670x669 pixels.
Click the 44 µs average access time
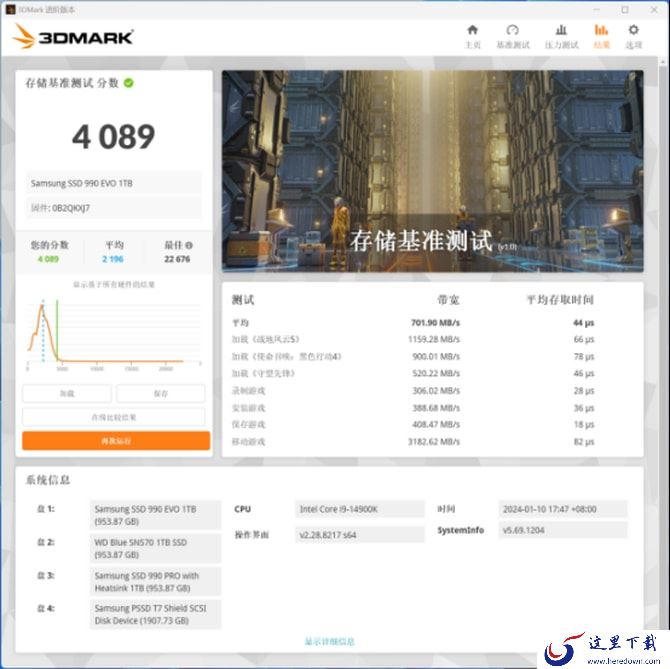pos(584,323)
